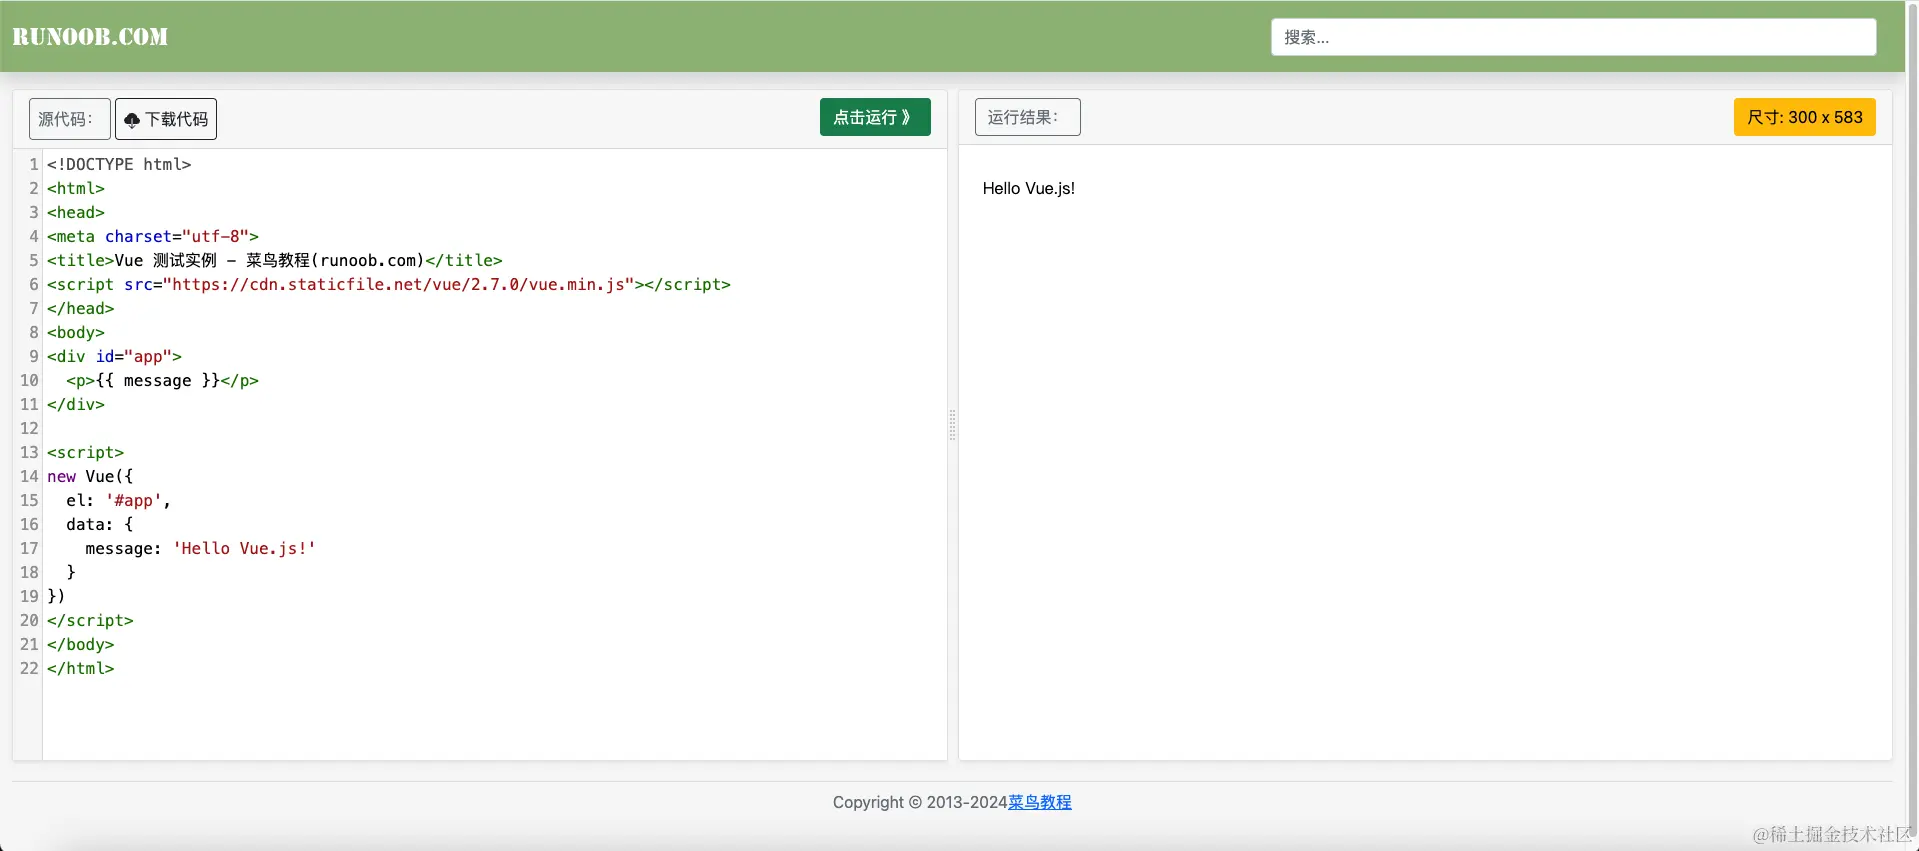Click the 源代码 label button
This screenshot has width=1919, height=851.
(x=69, y=119)
